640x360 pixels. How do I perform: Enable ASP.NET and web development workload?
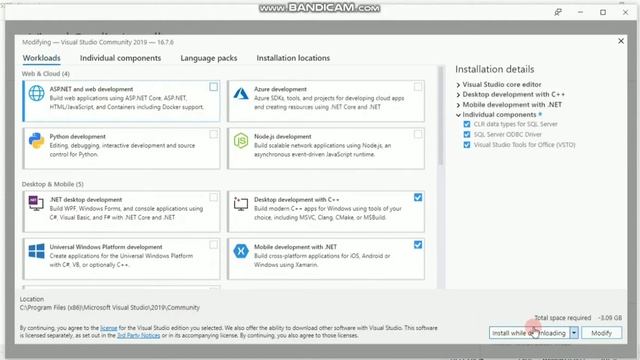[x=213, y=87]
